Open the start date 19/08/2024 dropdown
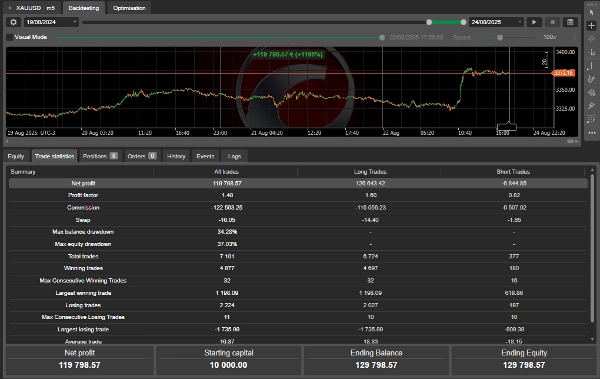This screenshot has width=600, height=379. coord(52,22)
